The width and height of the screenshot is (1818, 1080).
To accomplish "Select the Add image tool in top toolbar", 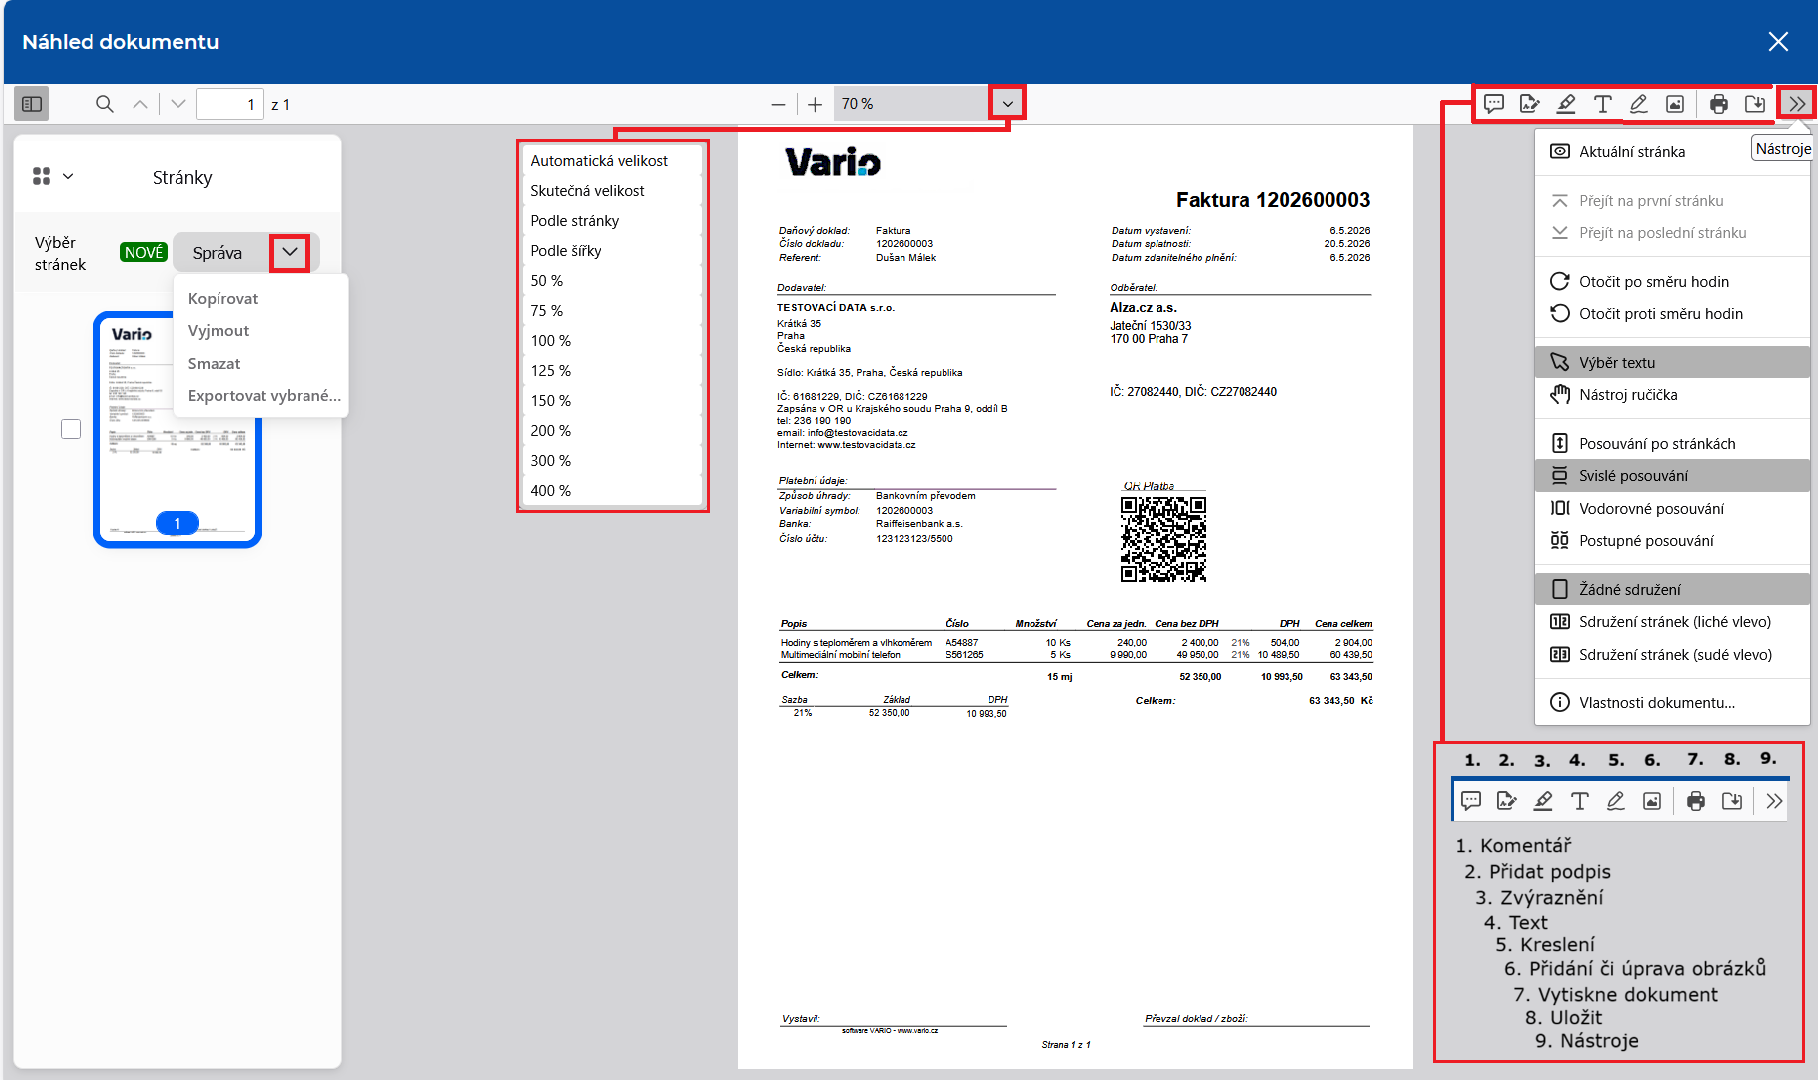I will (1675, 104).
